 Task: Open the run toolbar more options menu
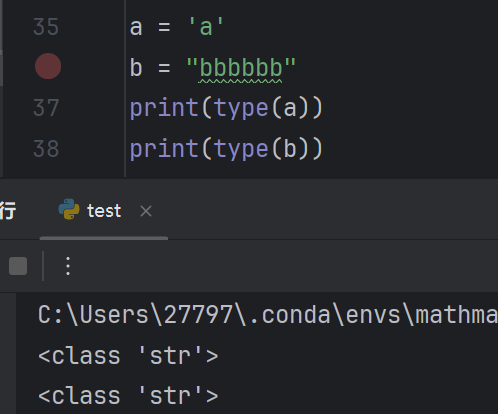point(68,266)
